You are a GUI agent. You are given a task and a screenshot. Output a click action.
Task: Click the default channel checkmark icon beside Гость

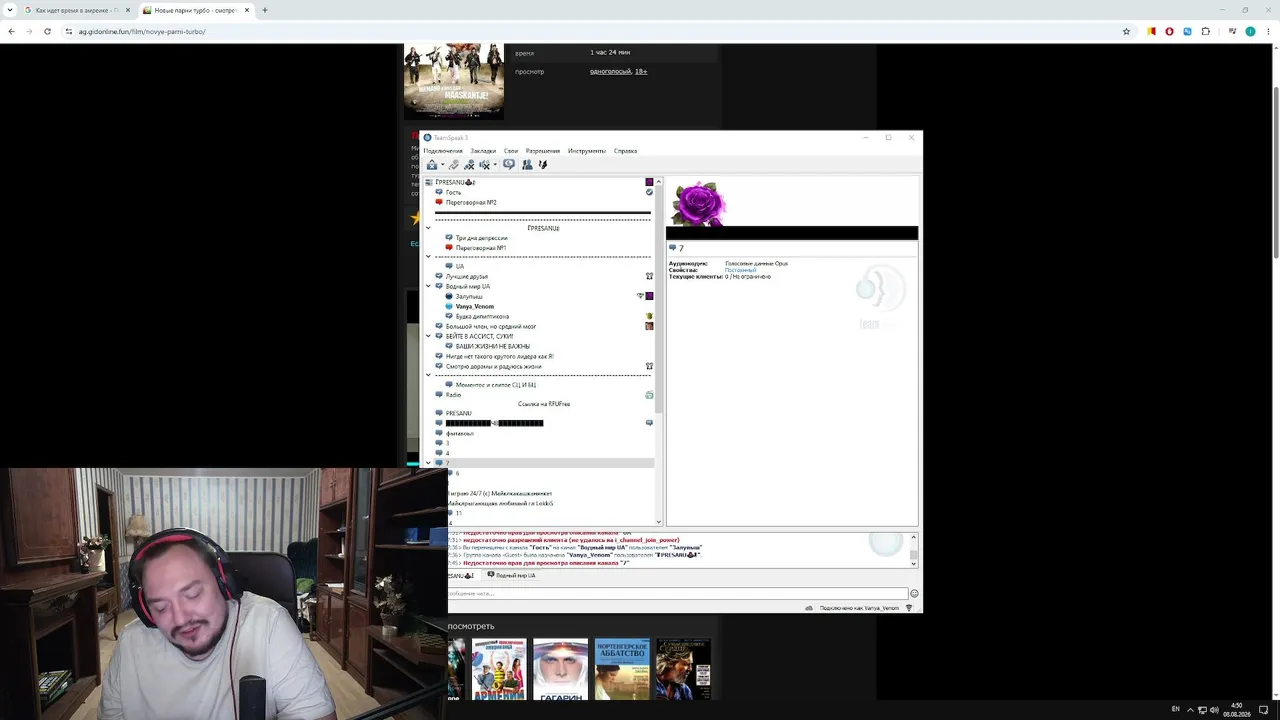click(649, 192)
